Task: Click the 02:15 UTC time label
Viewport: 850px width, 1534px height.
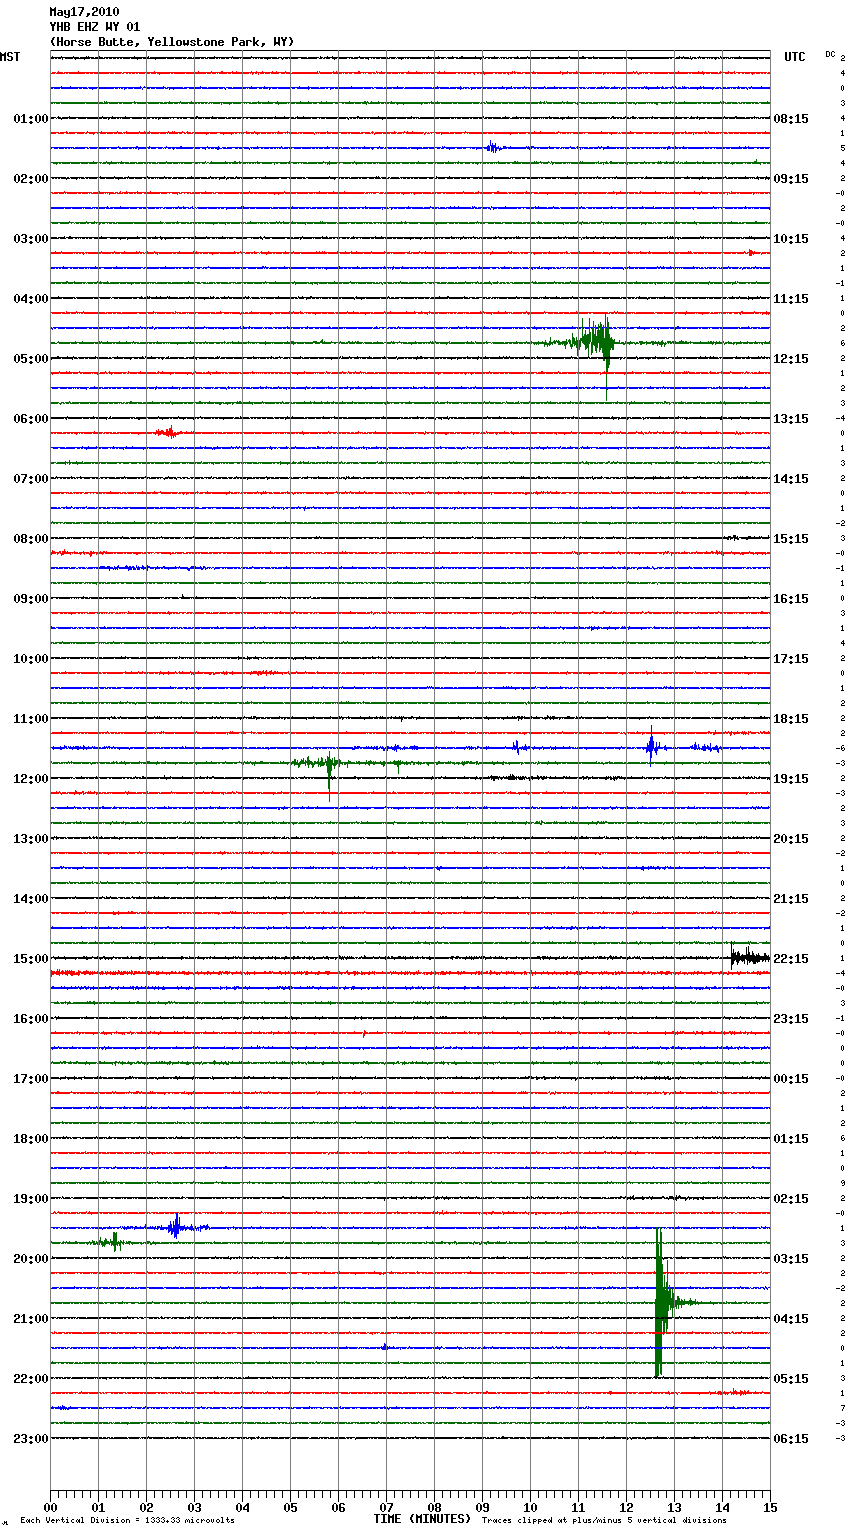Action: click(791, 1198)
